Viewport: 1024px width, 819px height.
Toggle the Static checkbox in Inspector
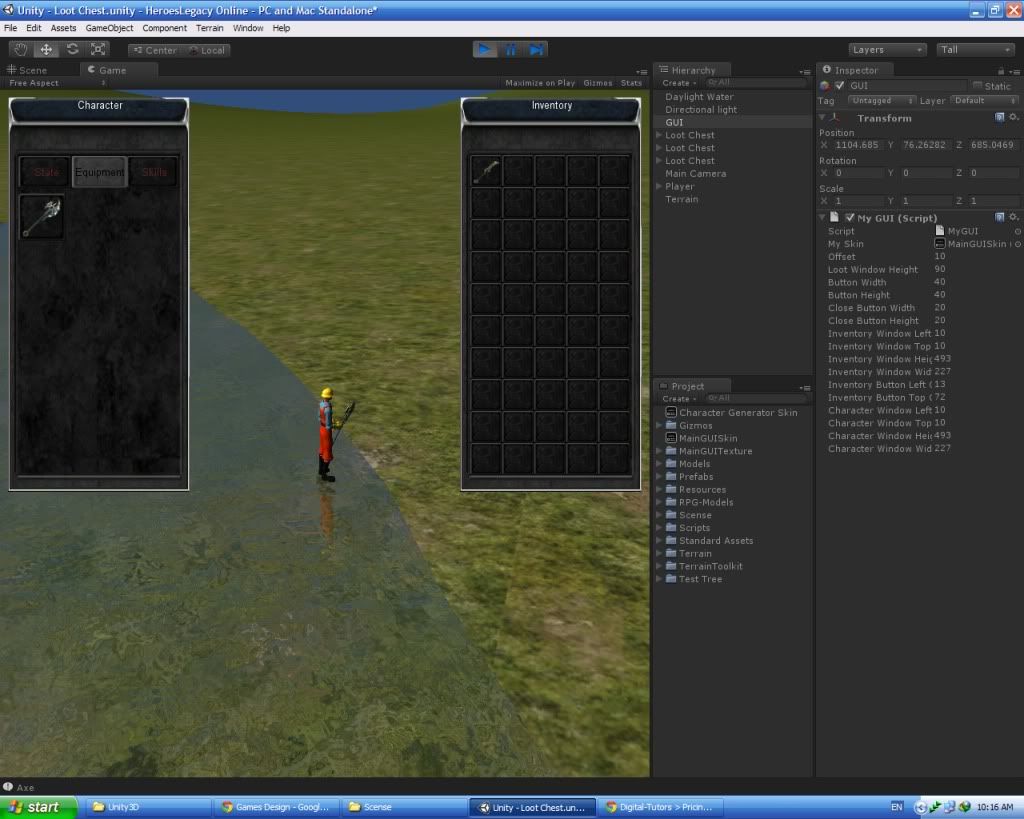coord(978,86)
